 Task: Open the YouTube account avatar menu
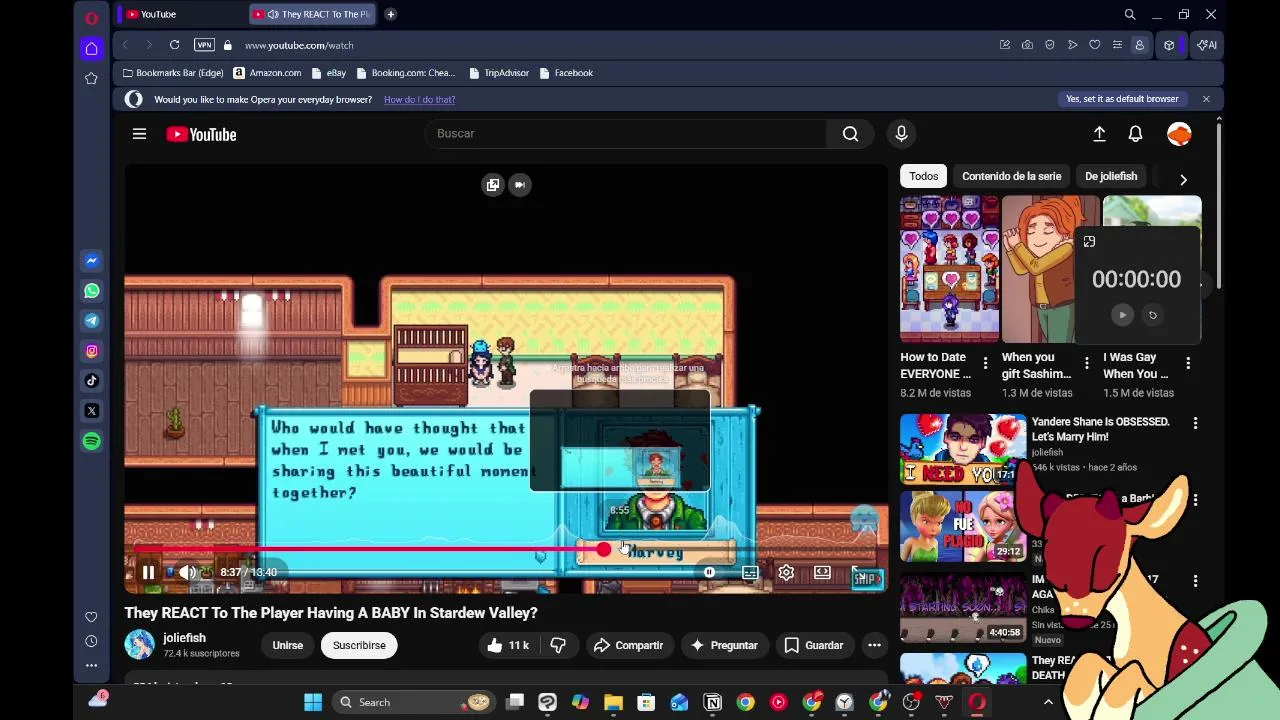click(1179, 134)
